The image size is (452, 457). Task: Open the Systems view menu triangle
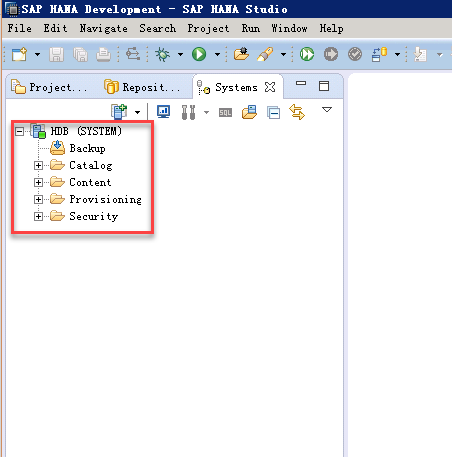click(327, 110)
